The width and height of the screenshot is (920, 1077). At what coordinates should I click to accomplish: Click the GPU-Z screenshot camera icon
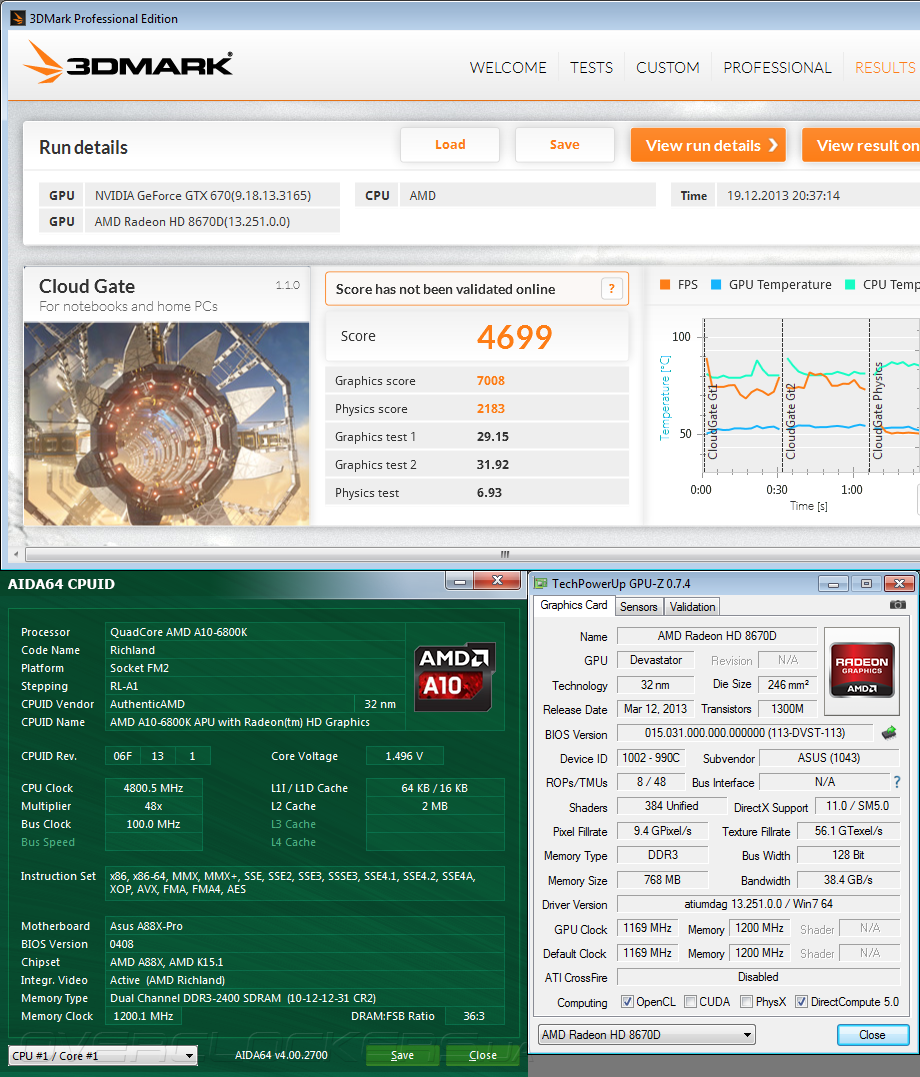897,605
